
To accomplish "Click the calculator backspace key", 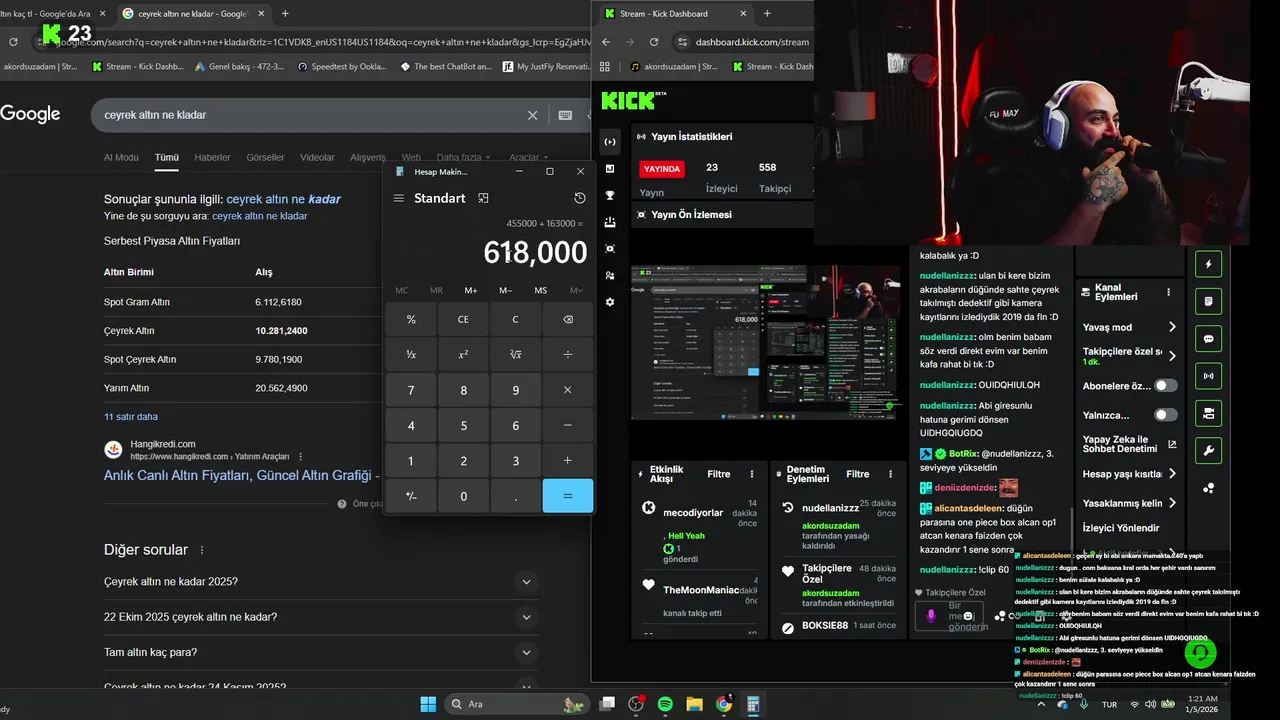I will point(568,319).
